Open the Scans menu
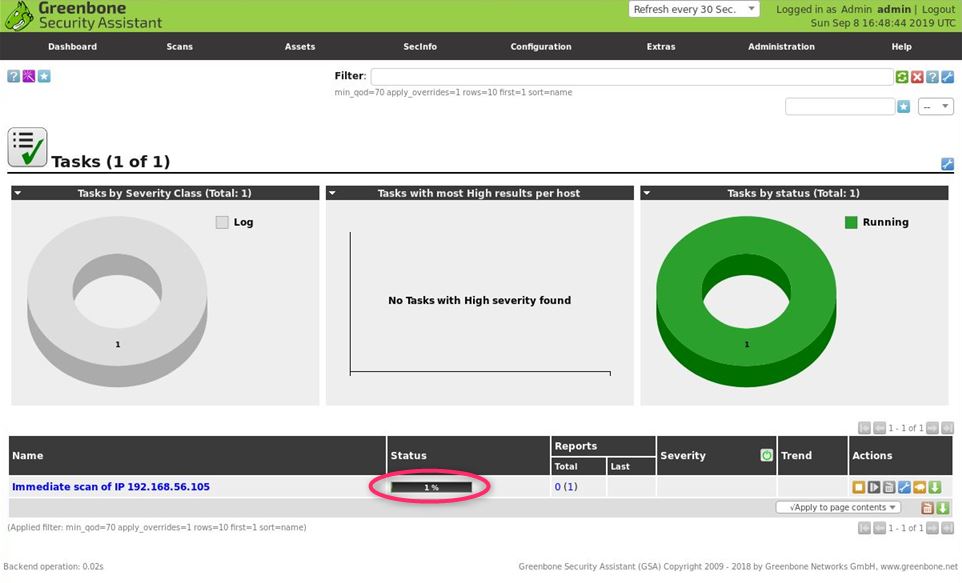The height and width of the screenshot is (583, 962). [x=180, y=47]
